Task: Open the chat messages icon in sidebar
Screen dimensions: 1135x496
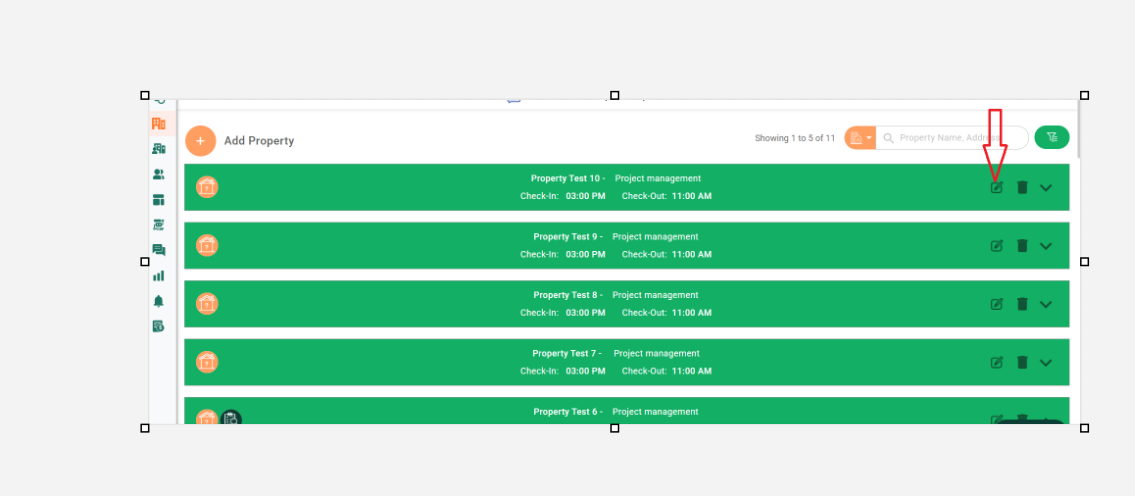Action: 159,251
